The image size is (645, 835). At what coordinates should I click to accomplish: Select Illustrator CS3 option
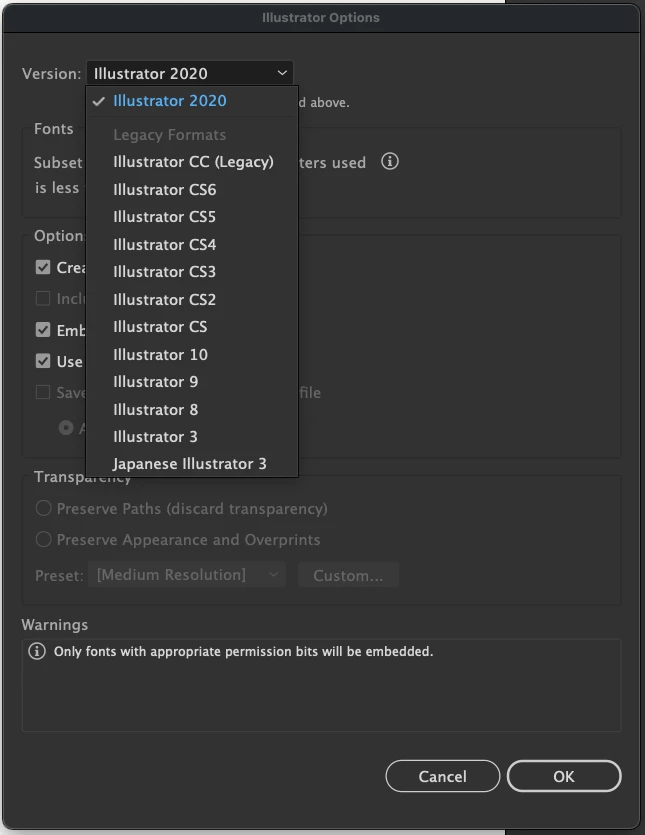click(192, 272)
